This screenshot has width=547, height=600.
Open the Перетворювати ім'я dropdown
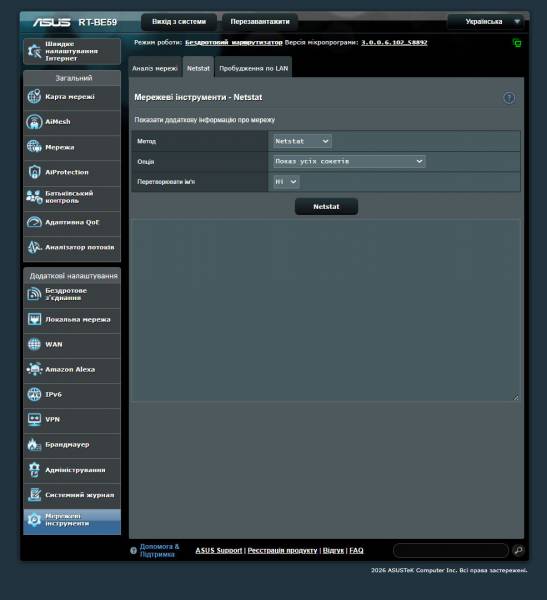coord(286,182)
